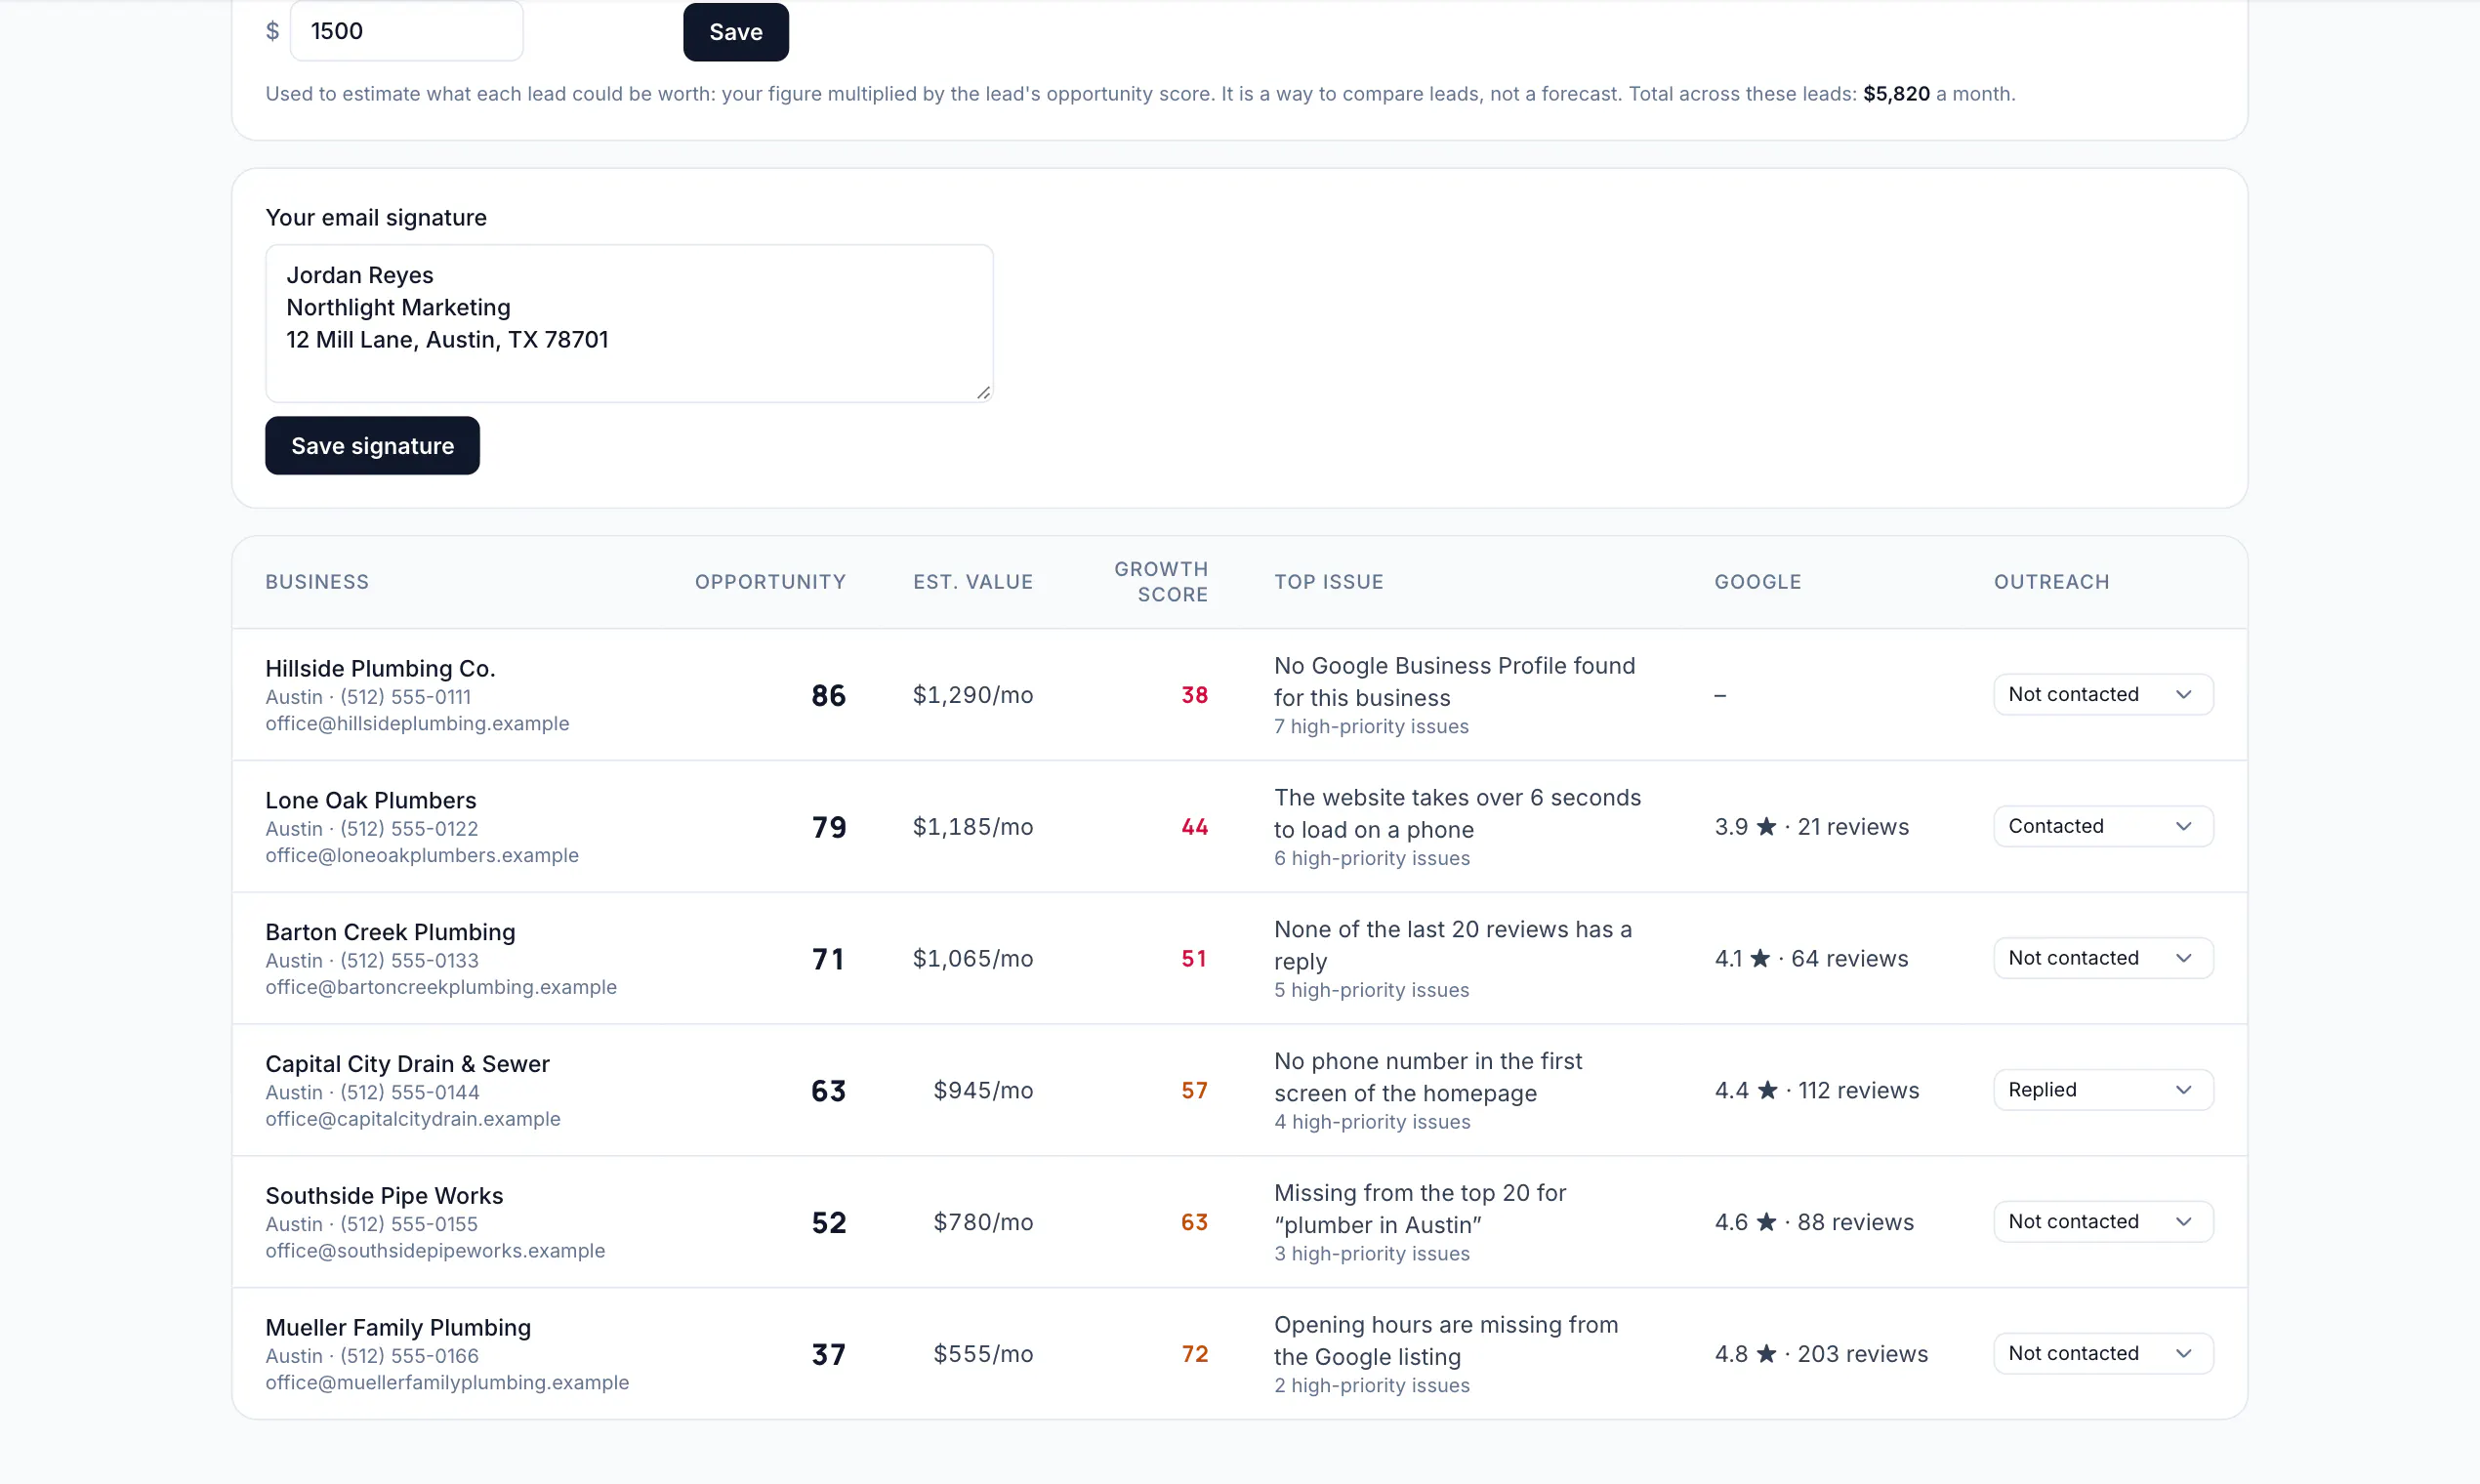Open the outreach dropdown for Southside Pipe Works
The height and width of the screenshot is (1484, 2480).
pos(2103,1222)
